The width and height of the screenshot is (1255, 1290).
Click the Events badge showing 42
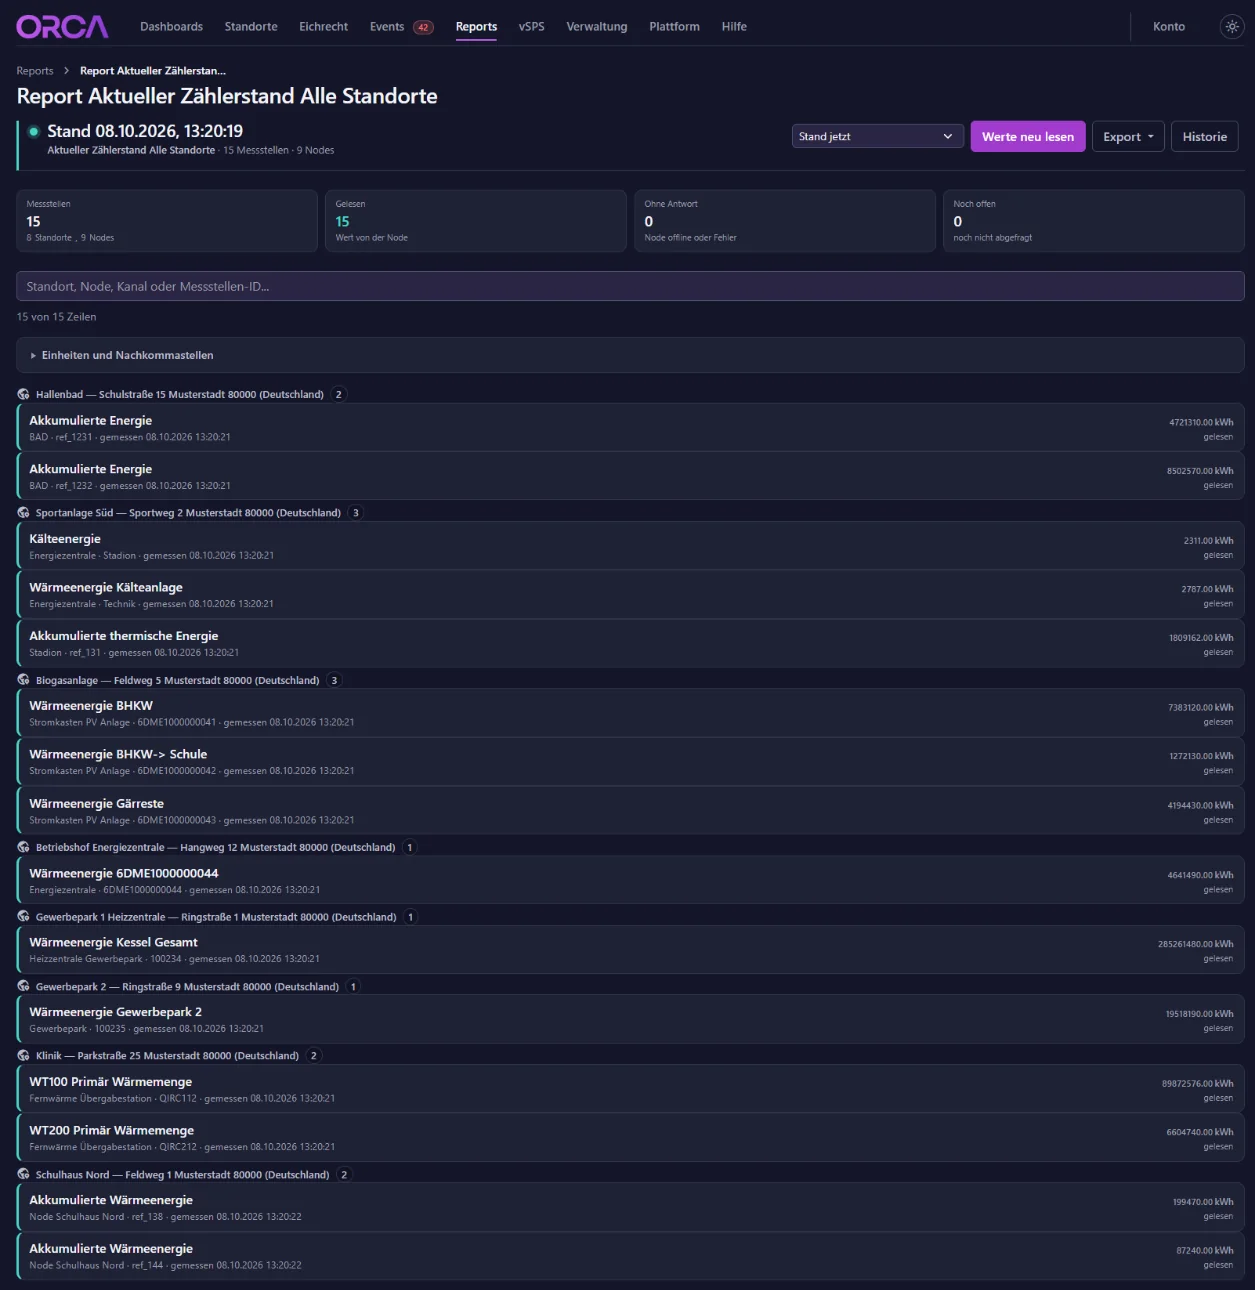(x=423, y=27)
